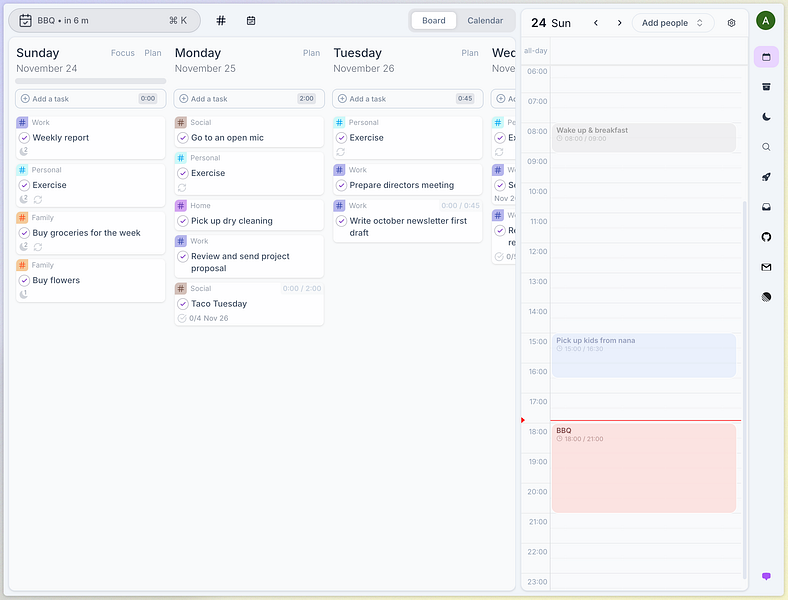The height and width of the screenshot is (600, 788).
Task: Go to previous day in calendar
Action: (x=596, y=23)
